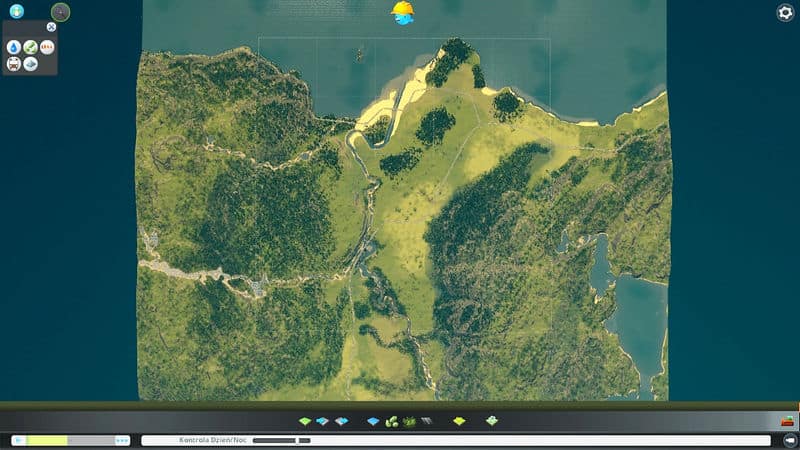Viewport: 800px width, 450px height.
Task: Open the settings gear menu
Action: tap(785, 12)
